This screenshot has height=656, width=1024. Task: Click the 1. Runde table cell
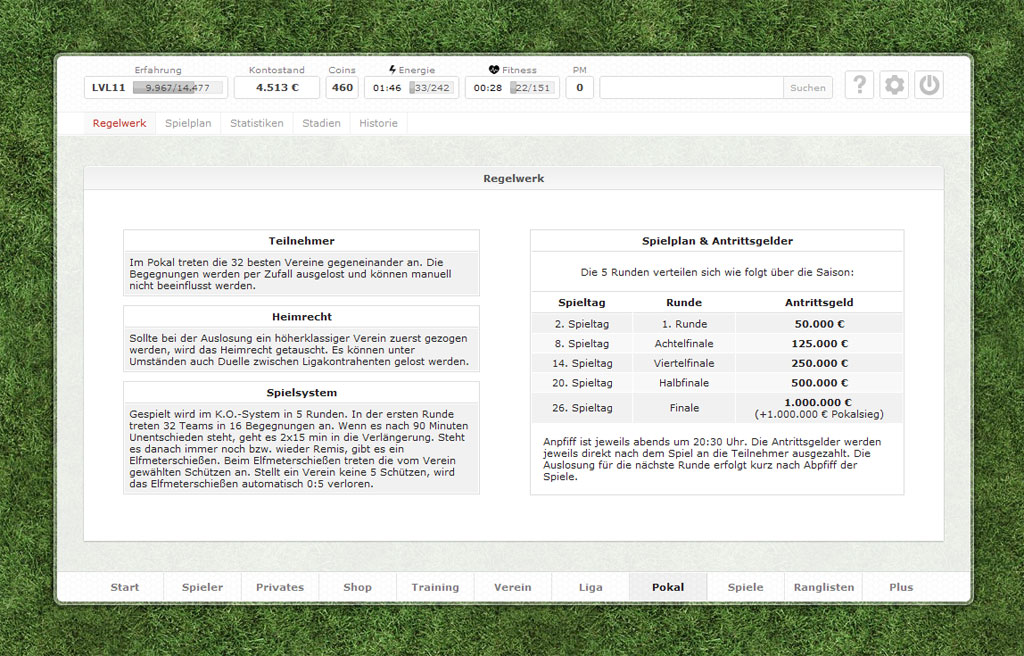[x=684, y=324]
